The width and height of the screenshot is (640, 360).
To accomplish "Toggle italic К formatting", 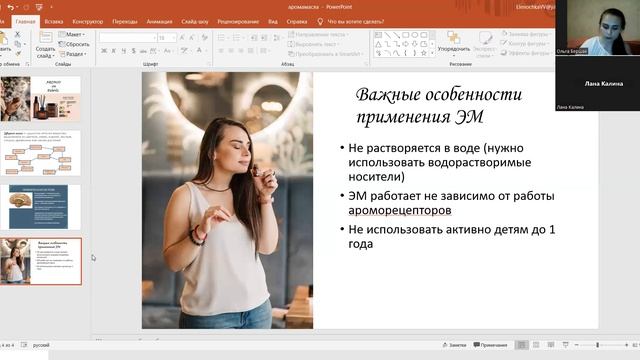I will (x=113, y=51).
